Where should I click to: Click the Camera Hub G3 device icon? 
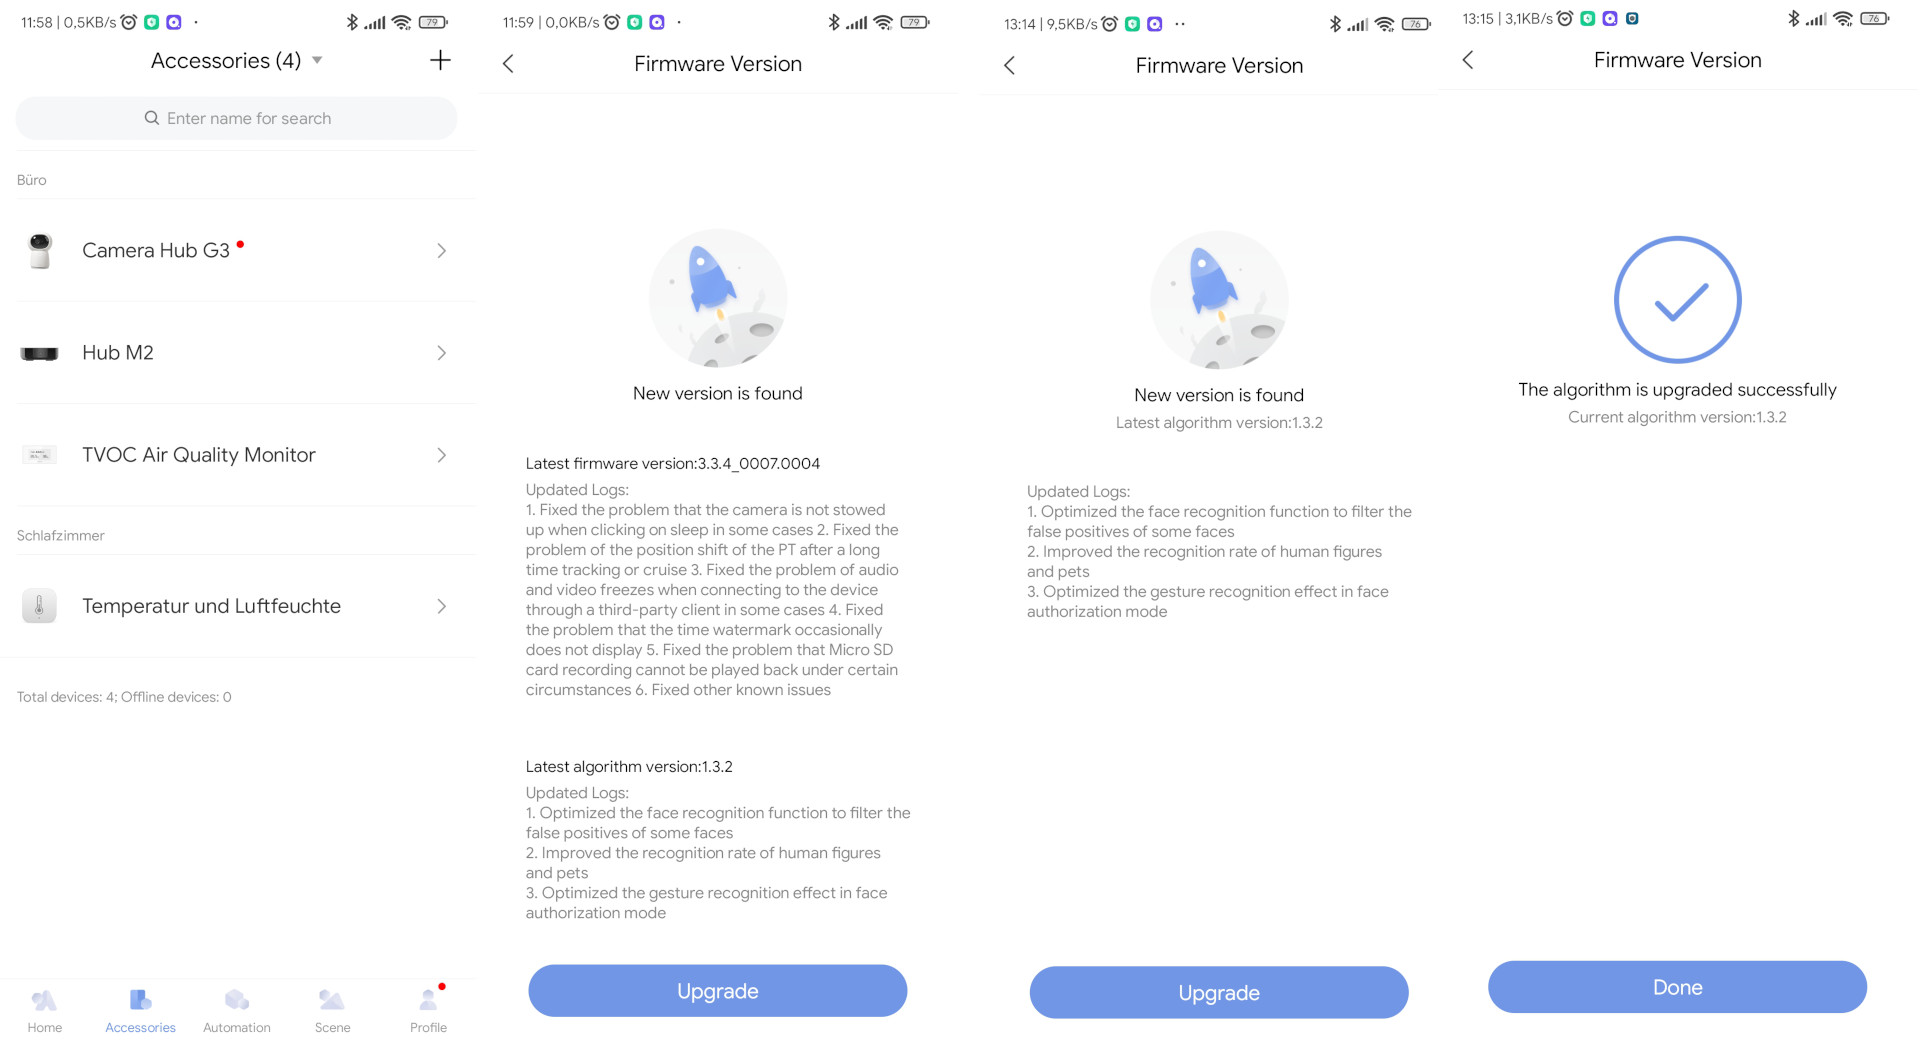tap(40, 251)
